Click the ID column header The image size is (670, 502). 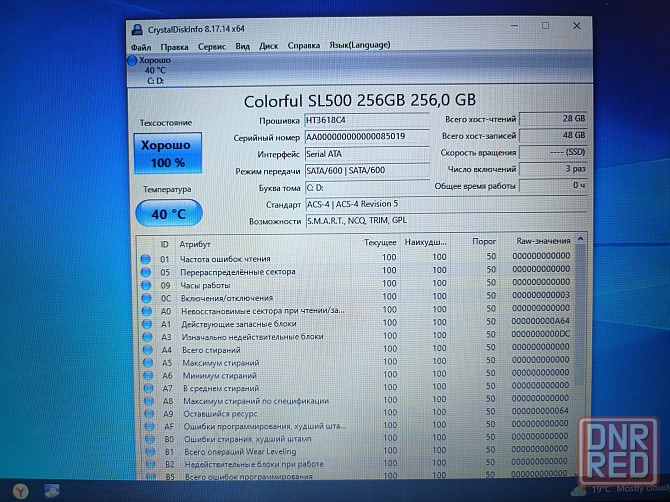165,244
